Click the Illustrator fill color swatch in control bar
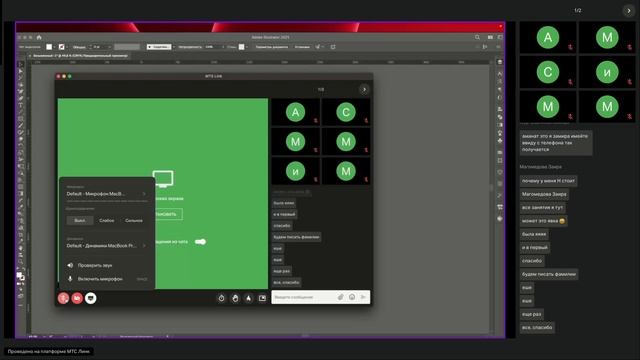Viewport: 640px width, 360px height. (49, 47)
